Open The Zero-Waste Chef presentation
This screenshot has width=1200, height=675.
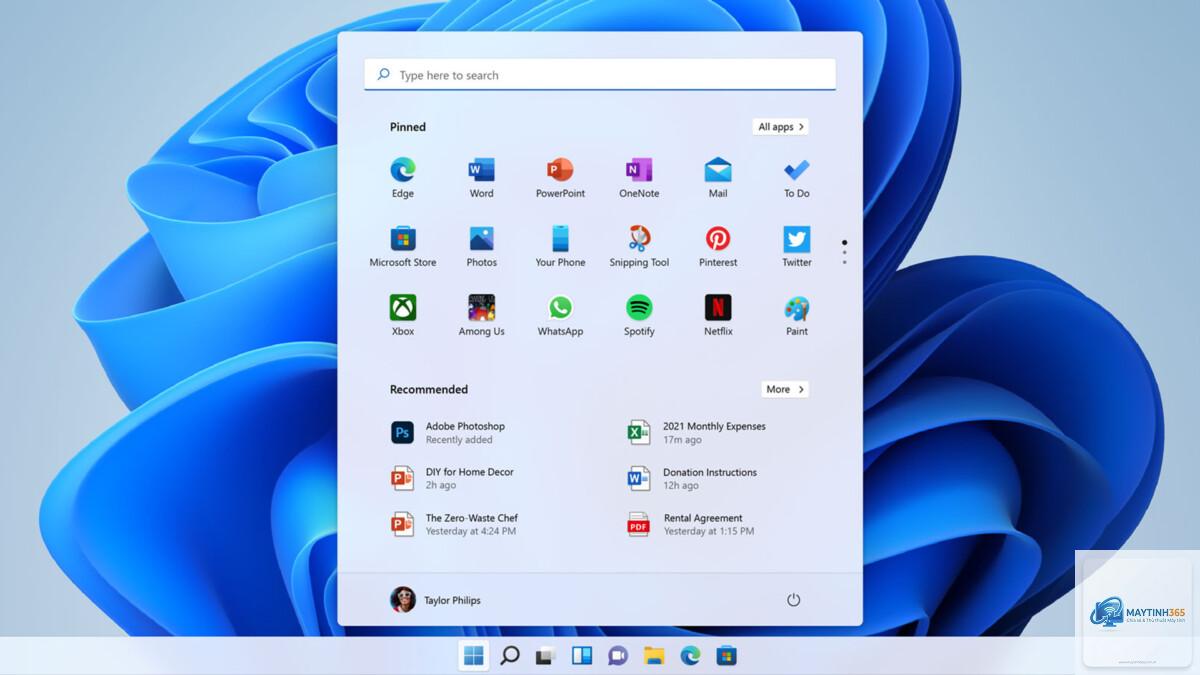point(455,524)
